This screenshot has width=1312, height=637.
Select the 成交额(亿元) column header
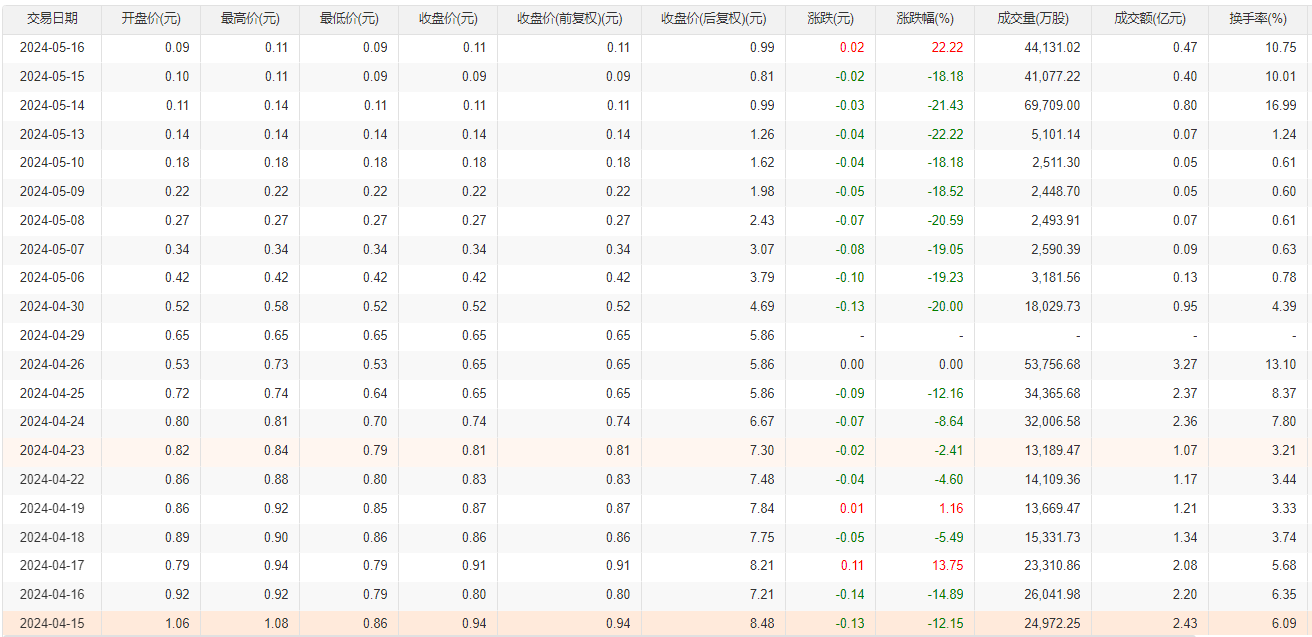click(x=1150, y=19)
